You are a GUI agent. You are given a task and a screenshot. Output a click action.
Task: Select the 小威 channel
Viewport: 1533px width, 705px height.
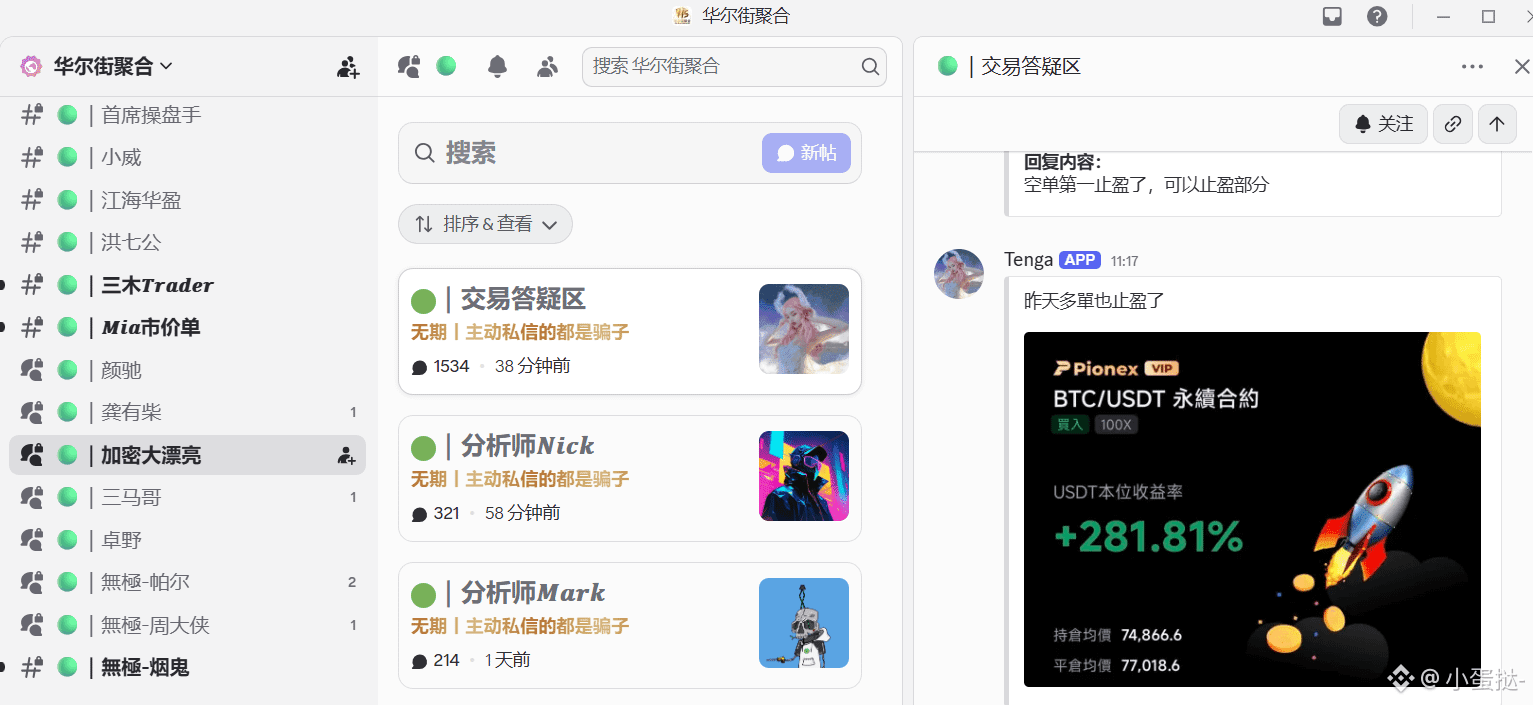187,157
